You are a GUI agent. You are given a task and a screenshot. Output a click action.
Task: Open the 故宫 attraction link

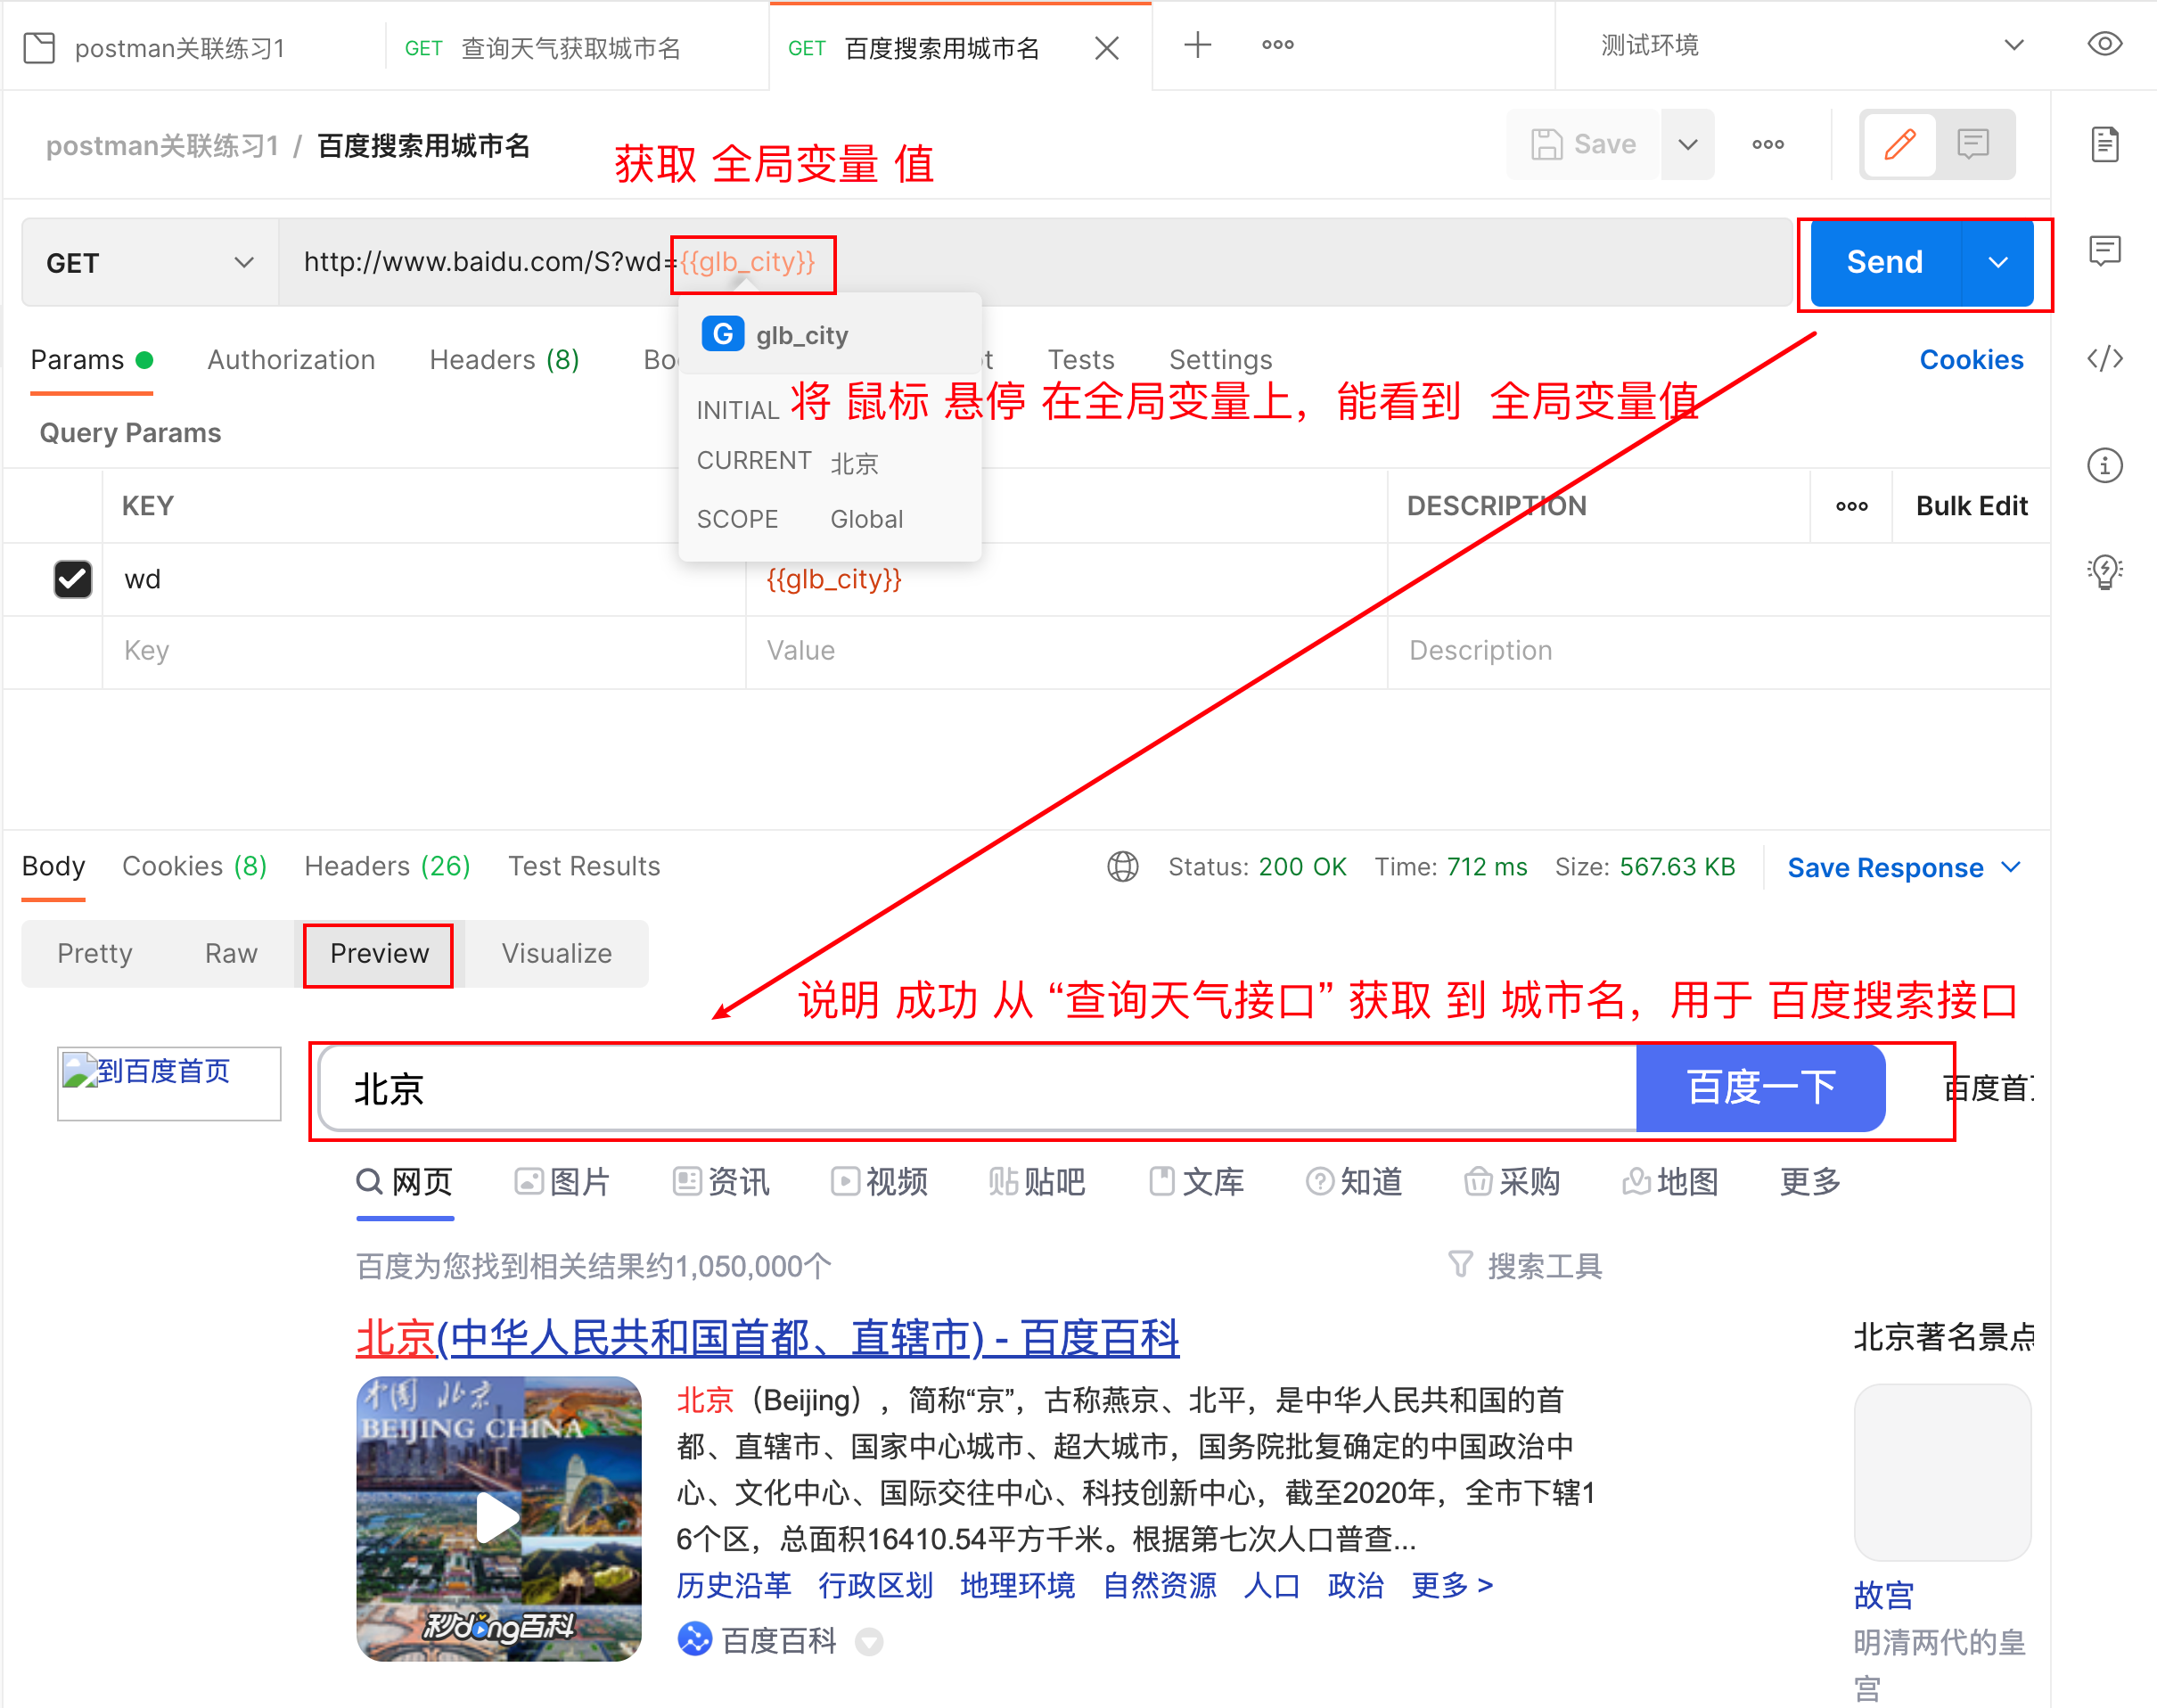[x=1883, y=1595]
